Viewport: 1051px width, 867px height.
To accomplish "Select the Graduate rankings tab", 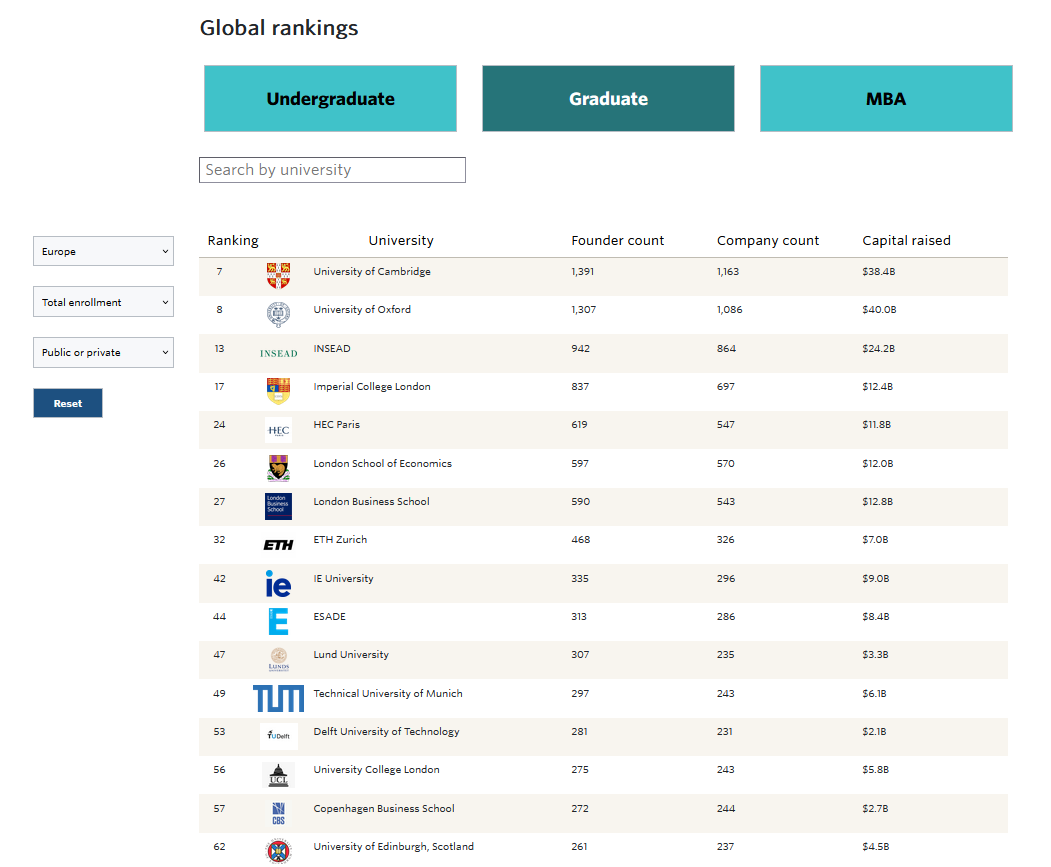I will coord(609,99).
